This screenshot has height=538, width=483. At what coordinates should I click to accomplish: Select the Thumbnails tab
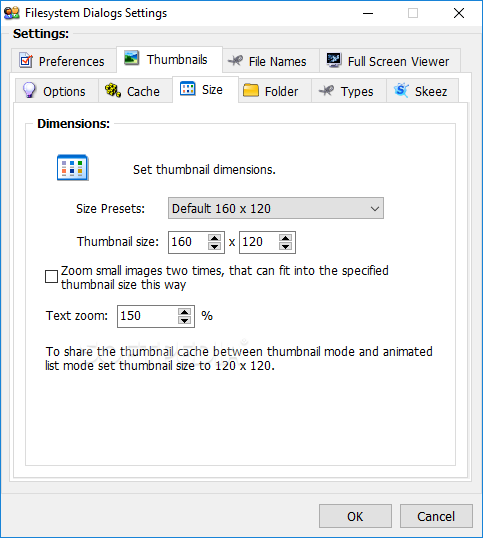[169, 60]
